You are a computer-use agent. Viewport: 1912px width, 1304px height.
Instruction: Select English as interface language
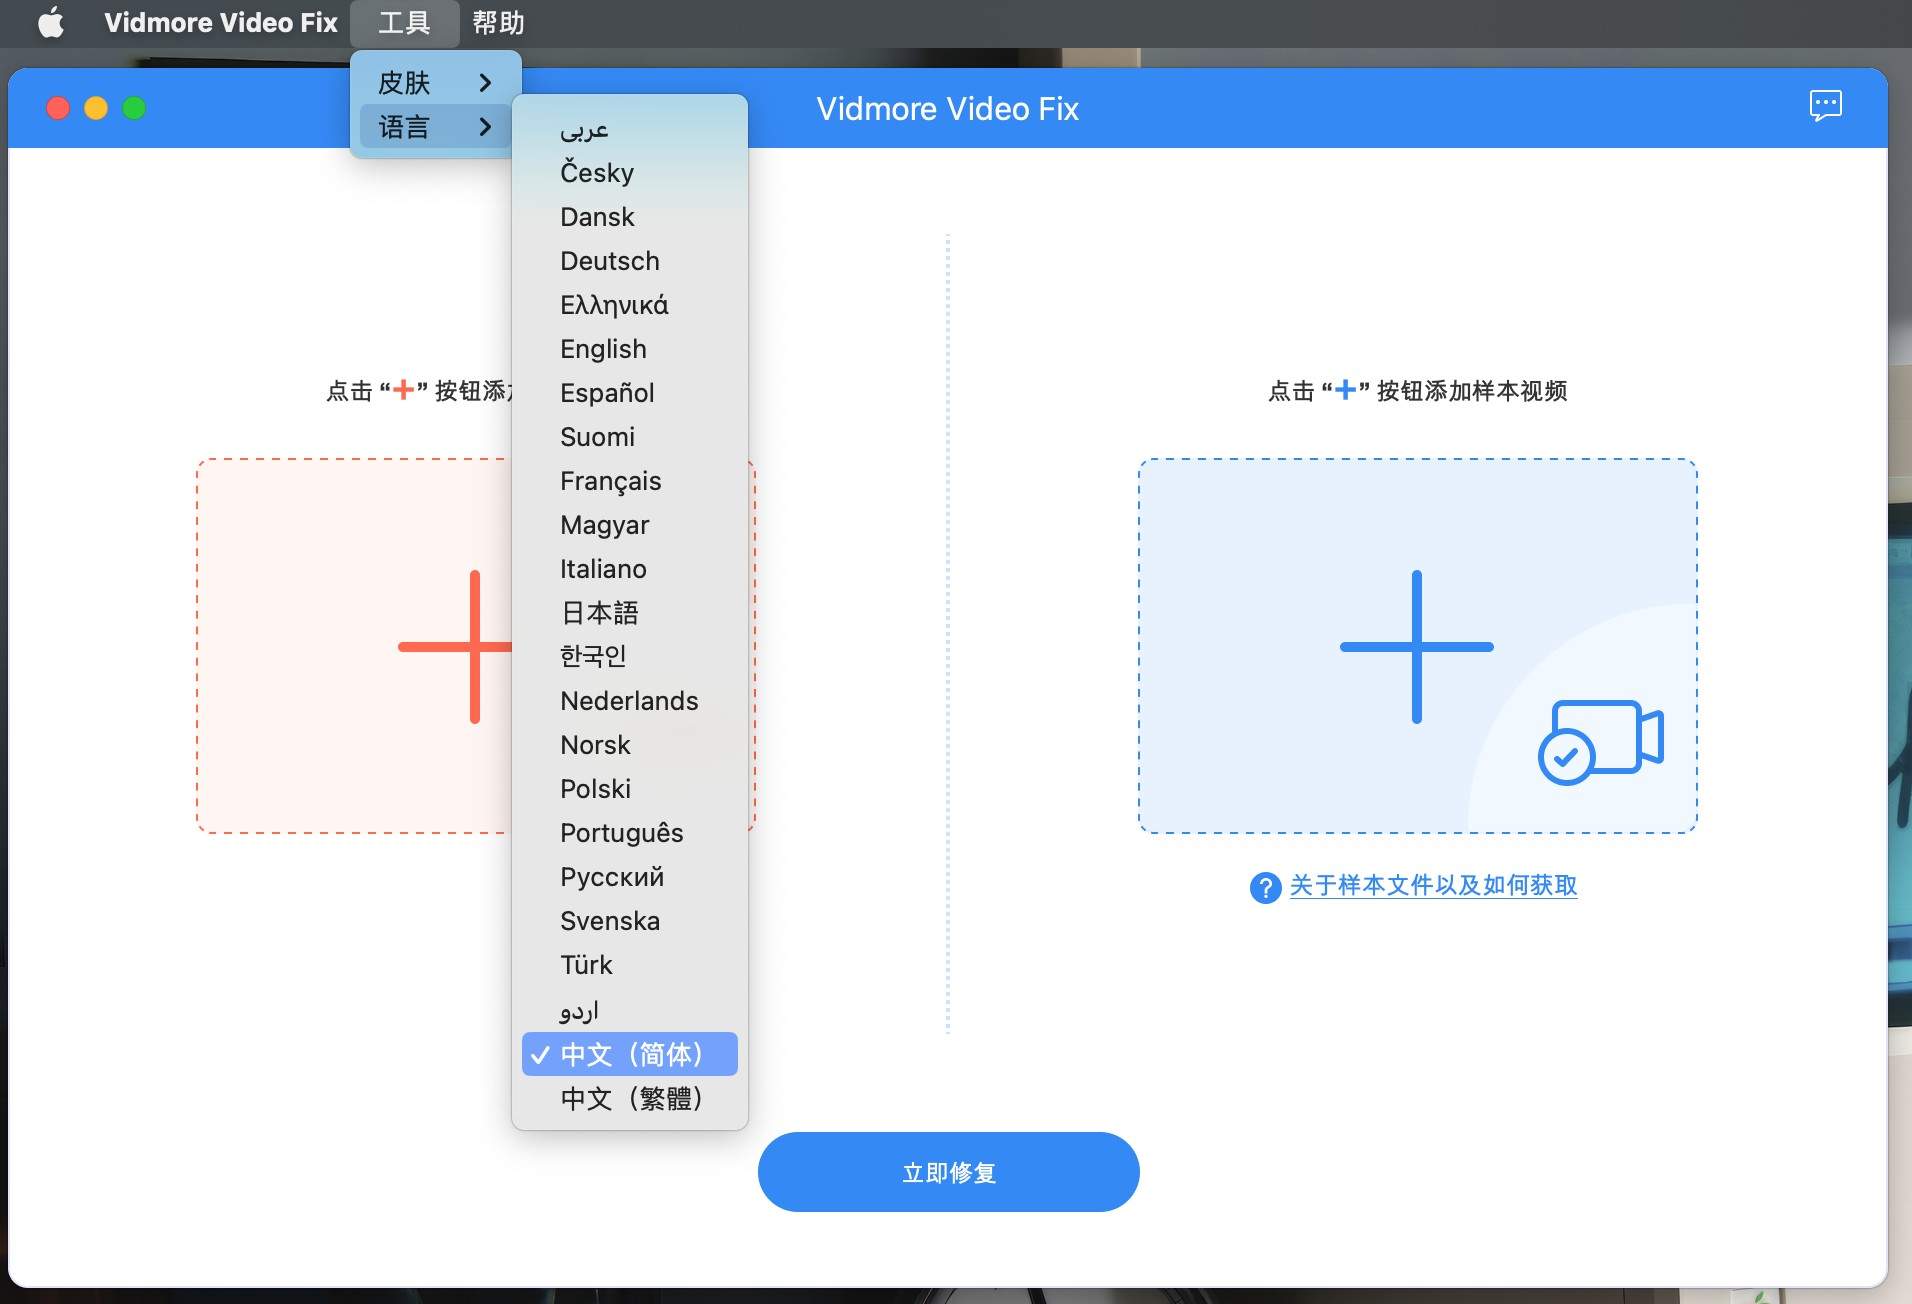point(602,349)
